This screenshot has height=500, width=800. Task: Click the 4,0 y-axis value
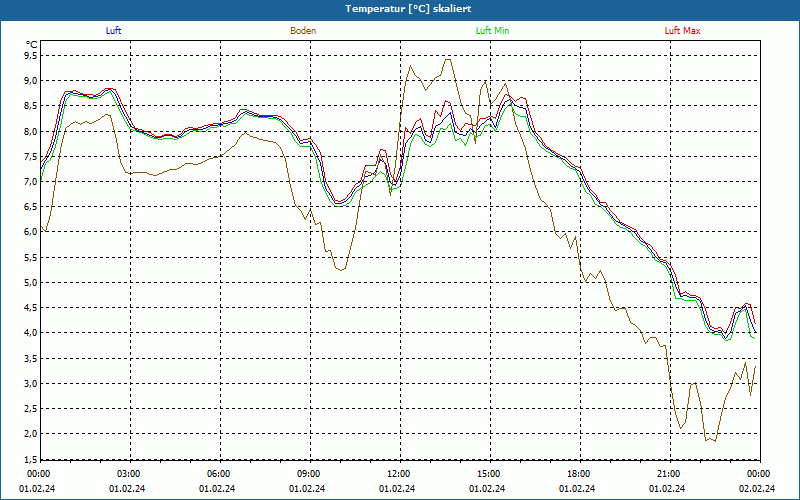point(30,333)
